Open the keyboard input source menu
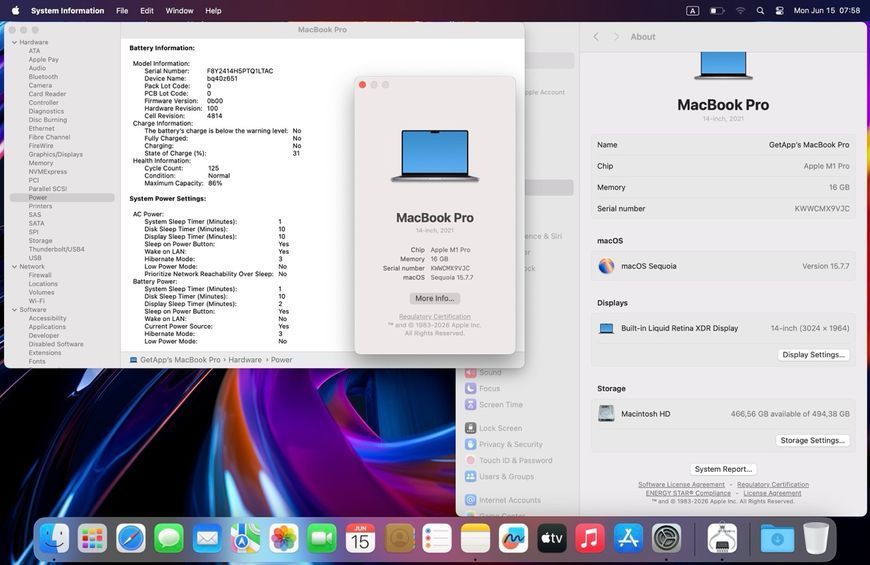 tap(692, 11)
